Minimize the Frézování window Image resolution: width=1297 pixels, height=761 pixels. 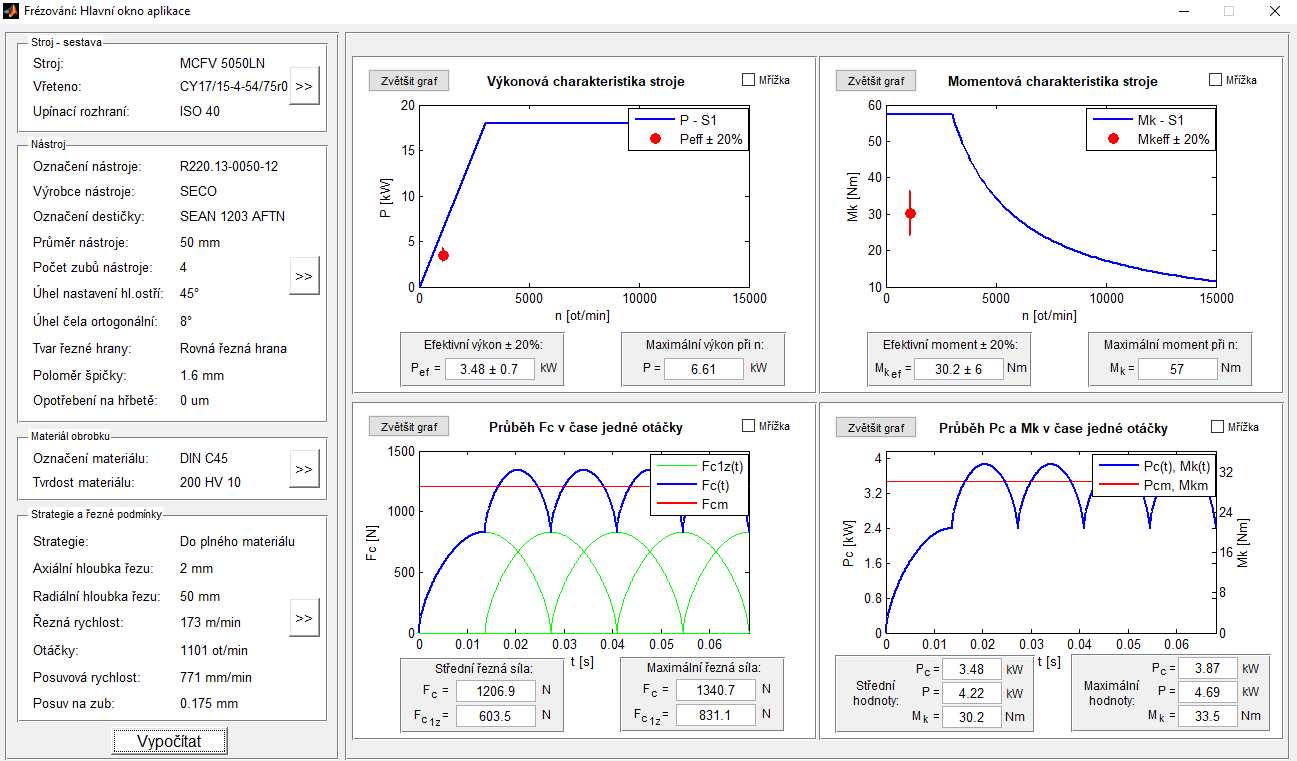[x=1184, y=11]
